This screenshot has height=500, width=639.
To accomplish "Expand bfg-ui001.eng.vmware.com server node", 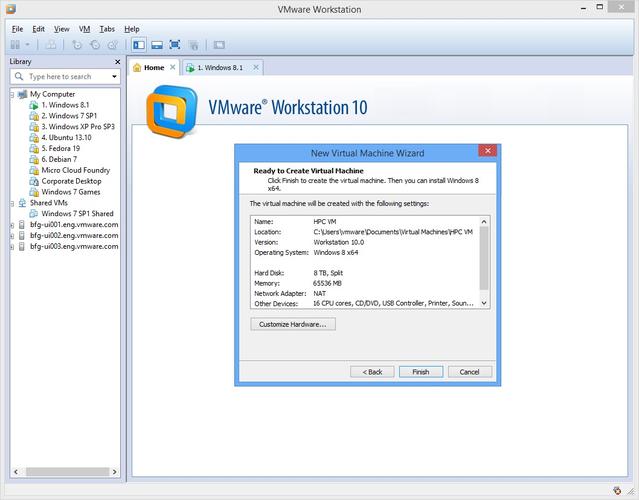I will tap(12, 224).
